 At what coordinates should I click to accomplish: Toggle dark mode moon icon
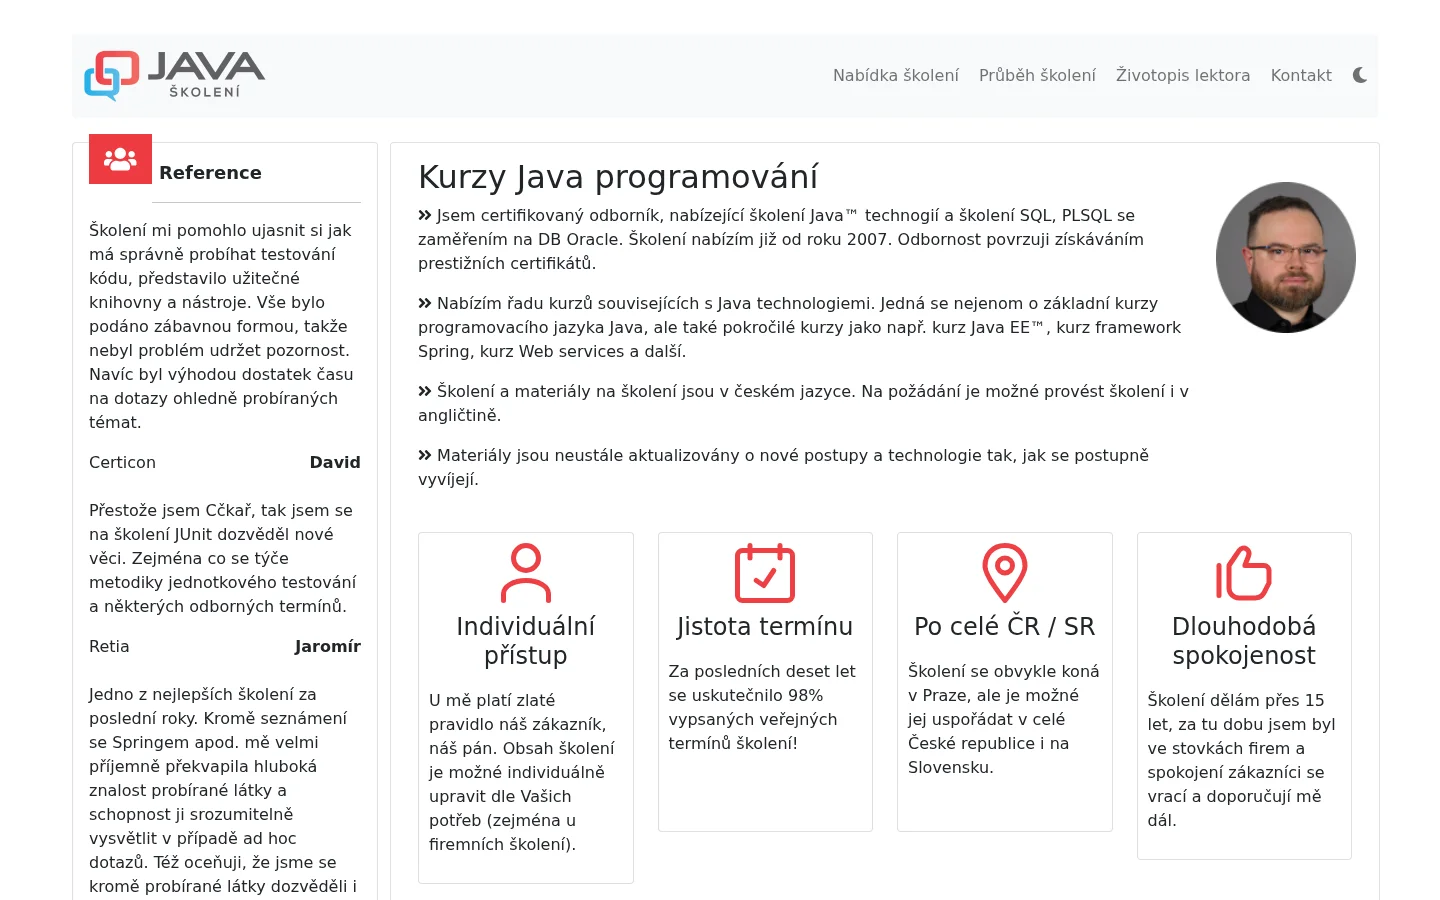pos(1360,75)
